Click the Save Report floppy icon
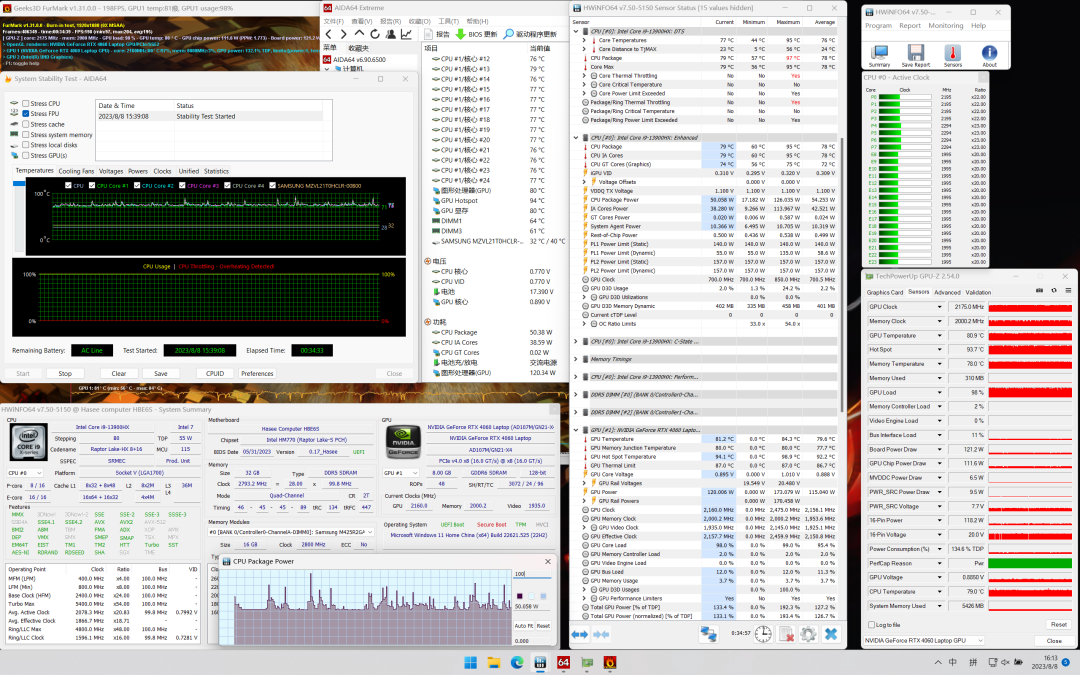Viewport: 1080px width, 675px height. tap(916, 52)
